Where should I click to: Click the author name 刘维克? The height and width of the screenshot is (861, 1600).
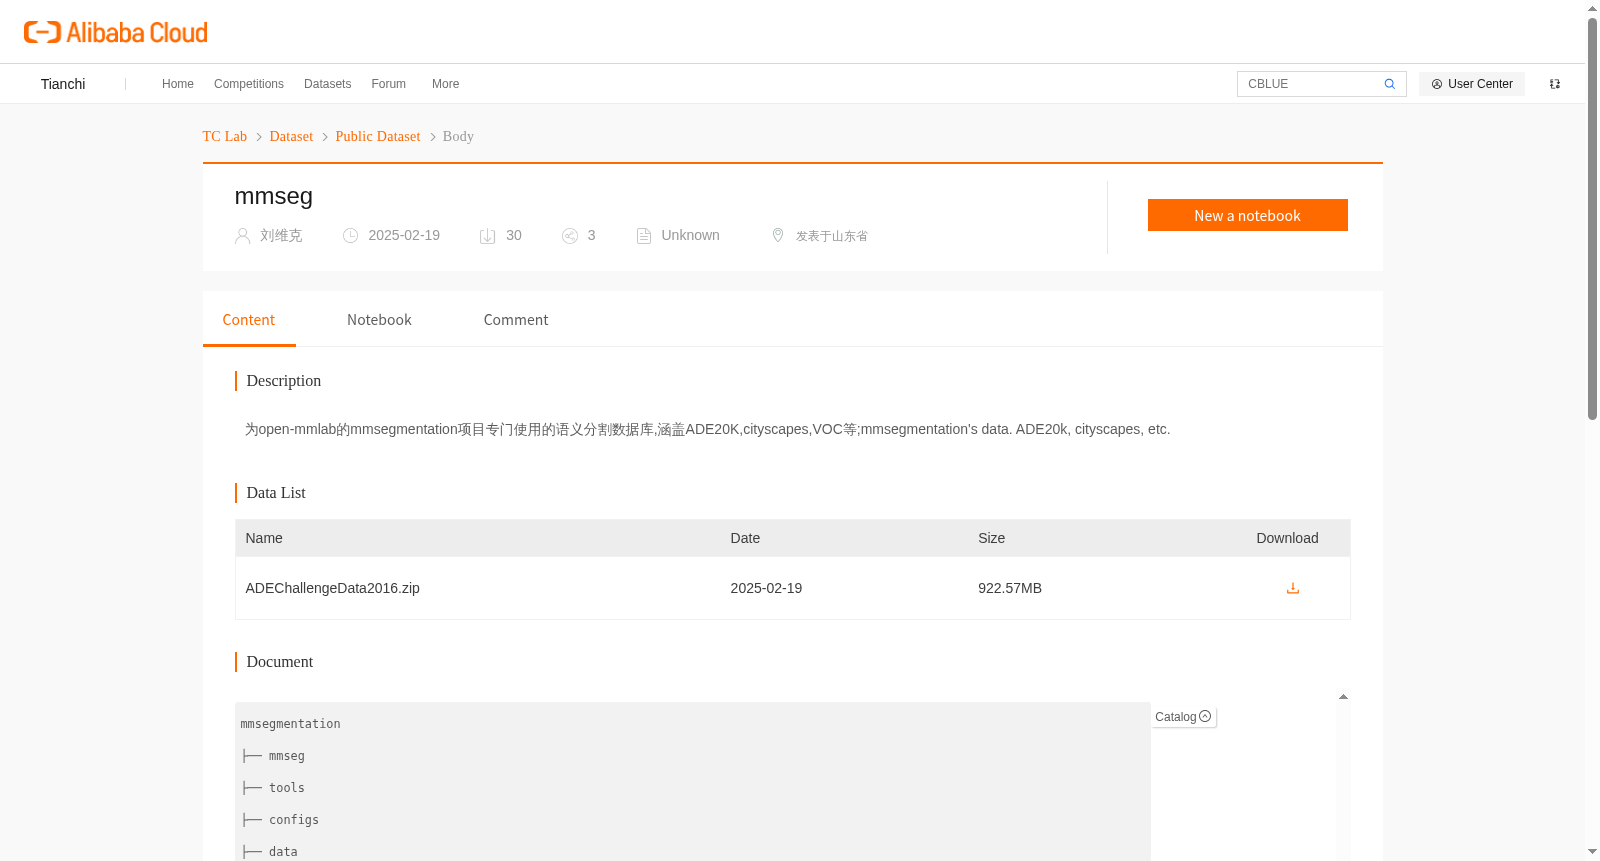click(281, 236)
